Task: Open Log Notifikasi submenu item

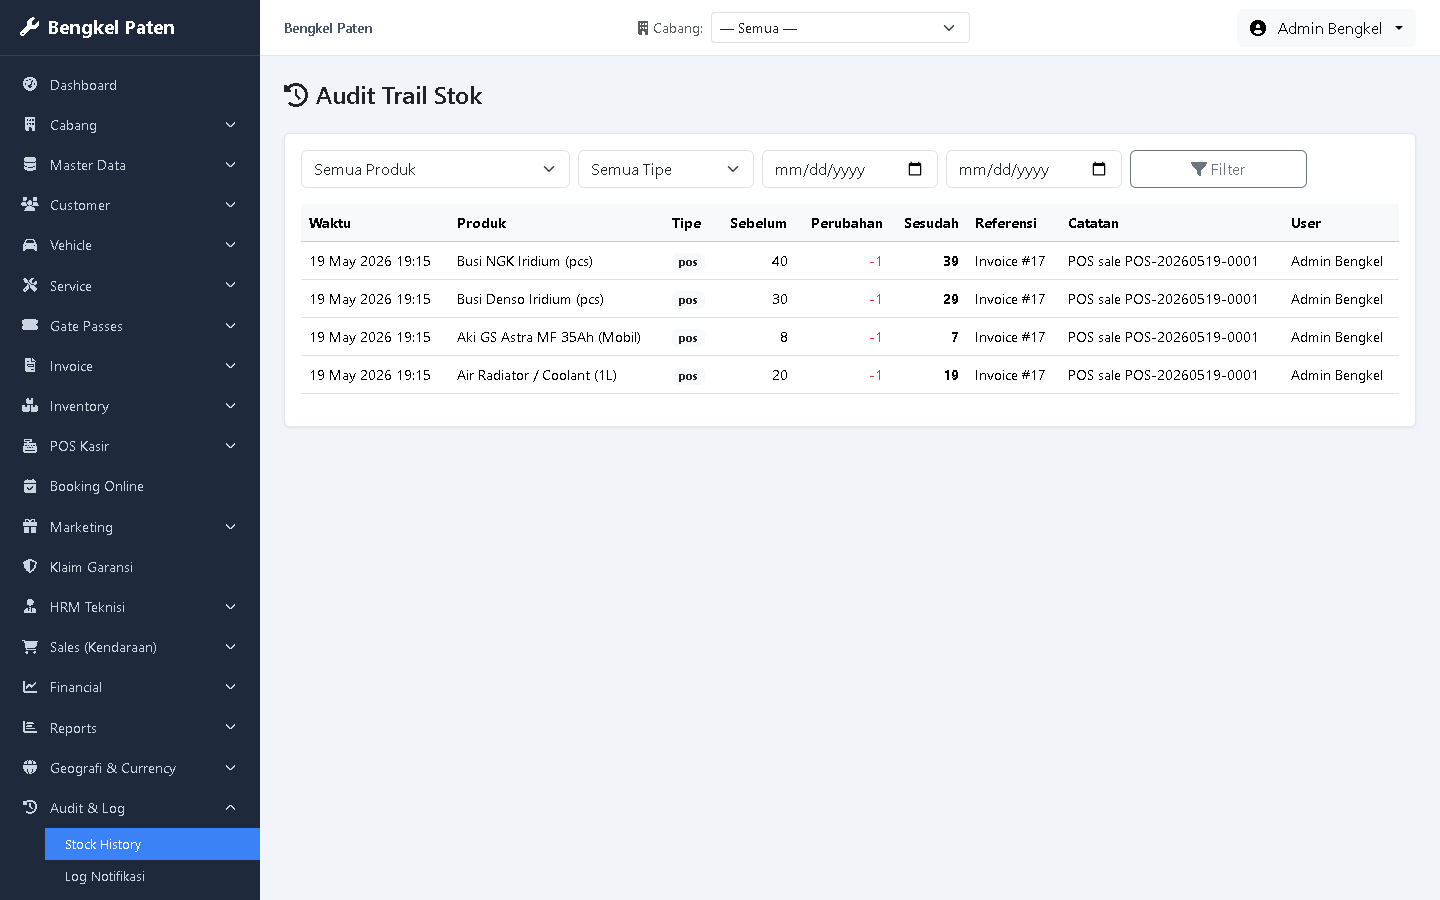Action: (x=152, y=876)
